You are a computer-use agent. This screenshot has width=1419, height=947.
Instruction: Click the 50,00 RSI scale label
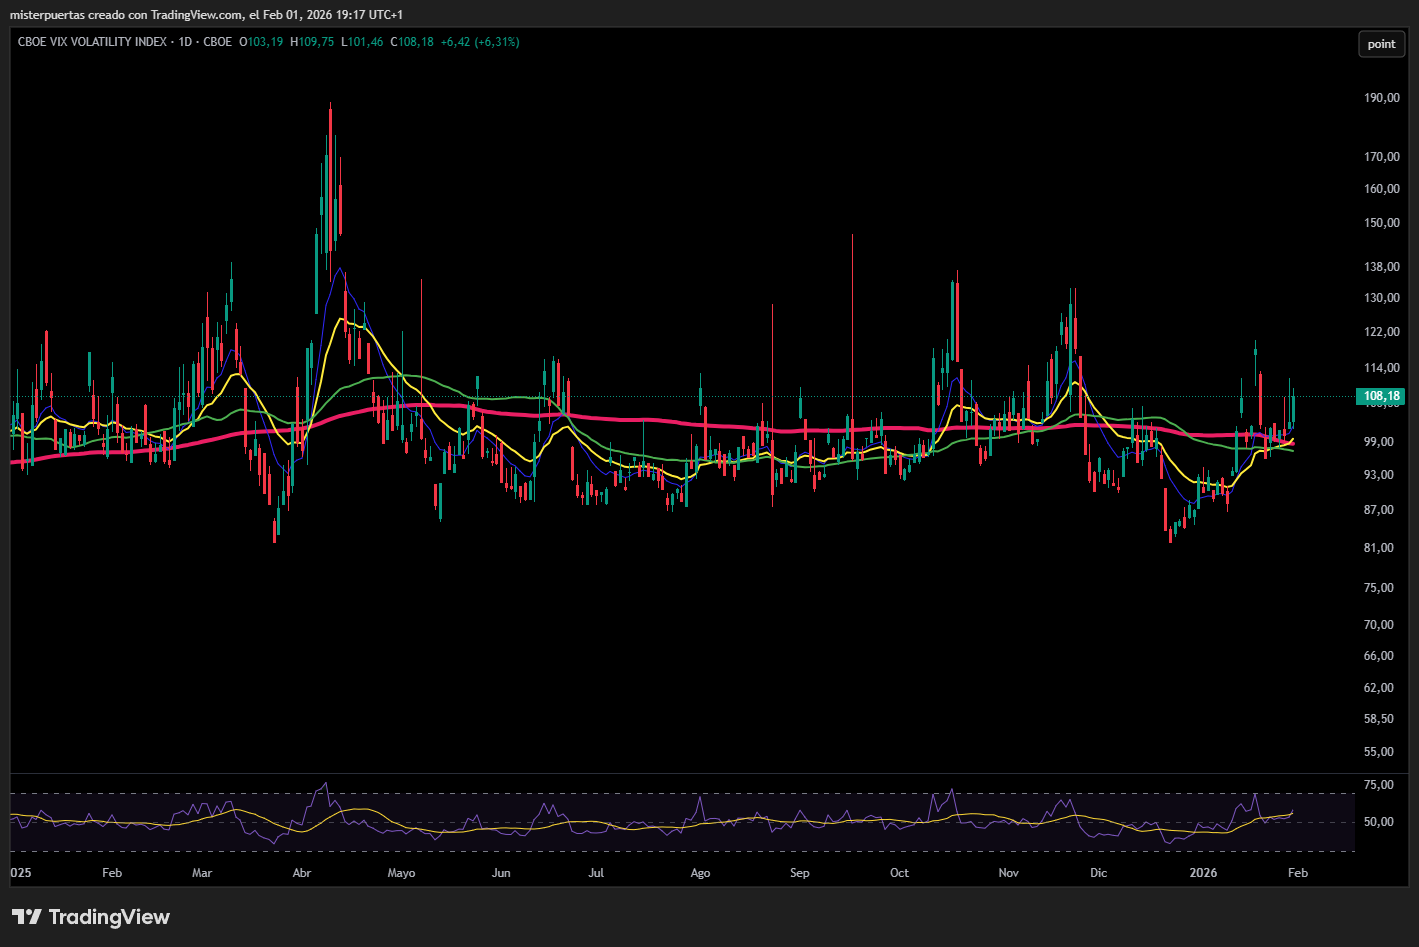[x=1379, y=822]
